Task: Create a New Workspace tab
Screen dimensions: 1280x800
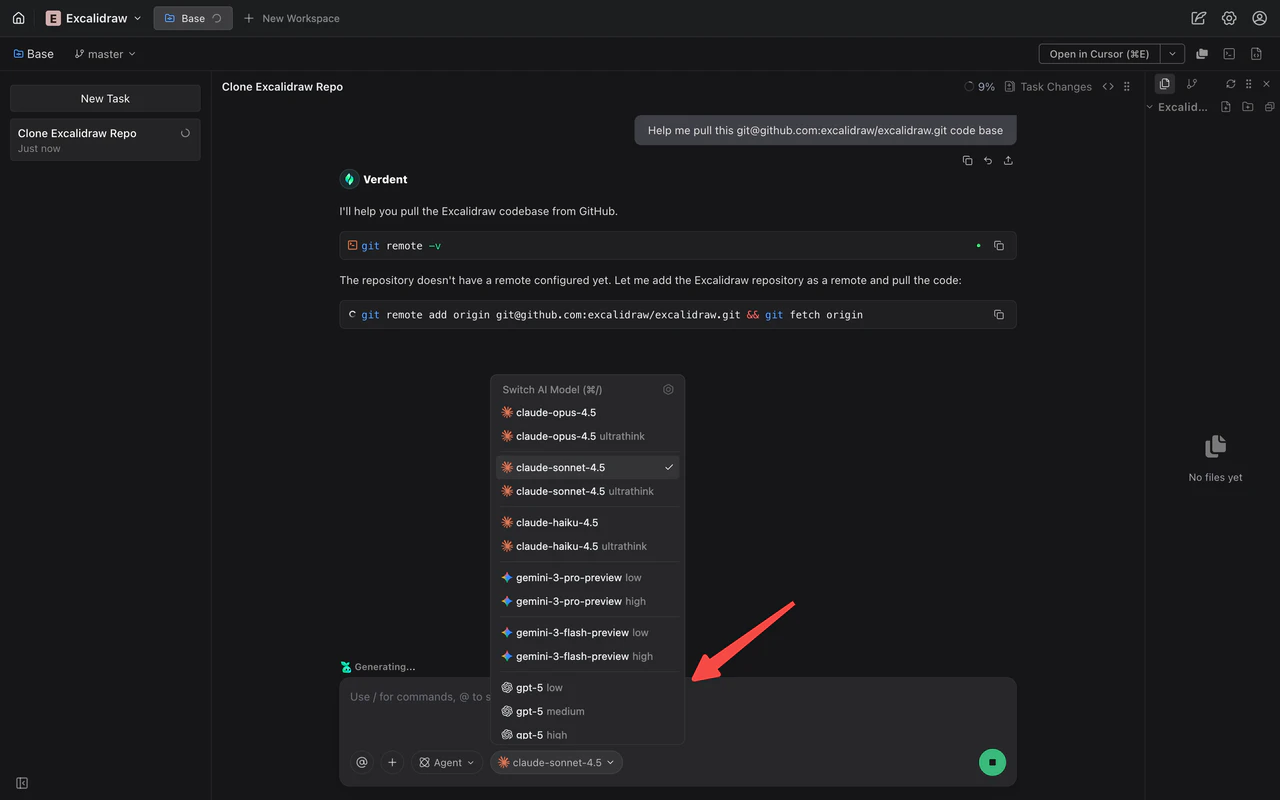Action: click(292, 18)
